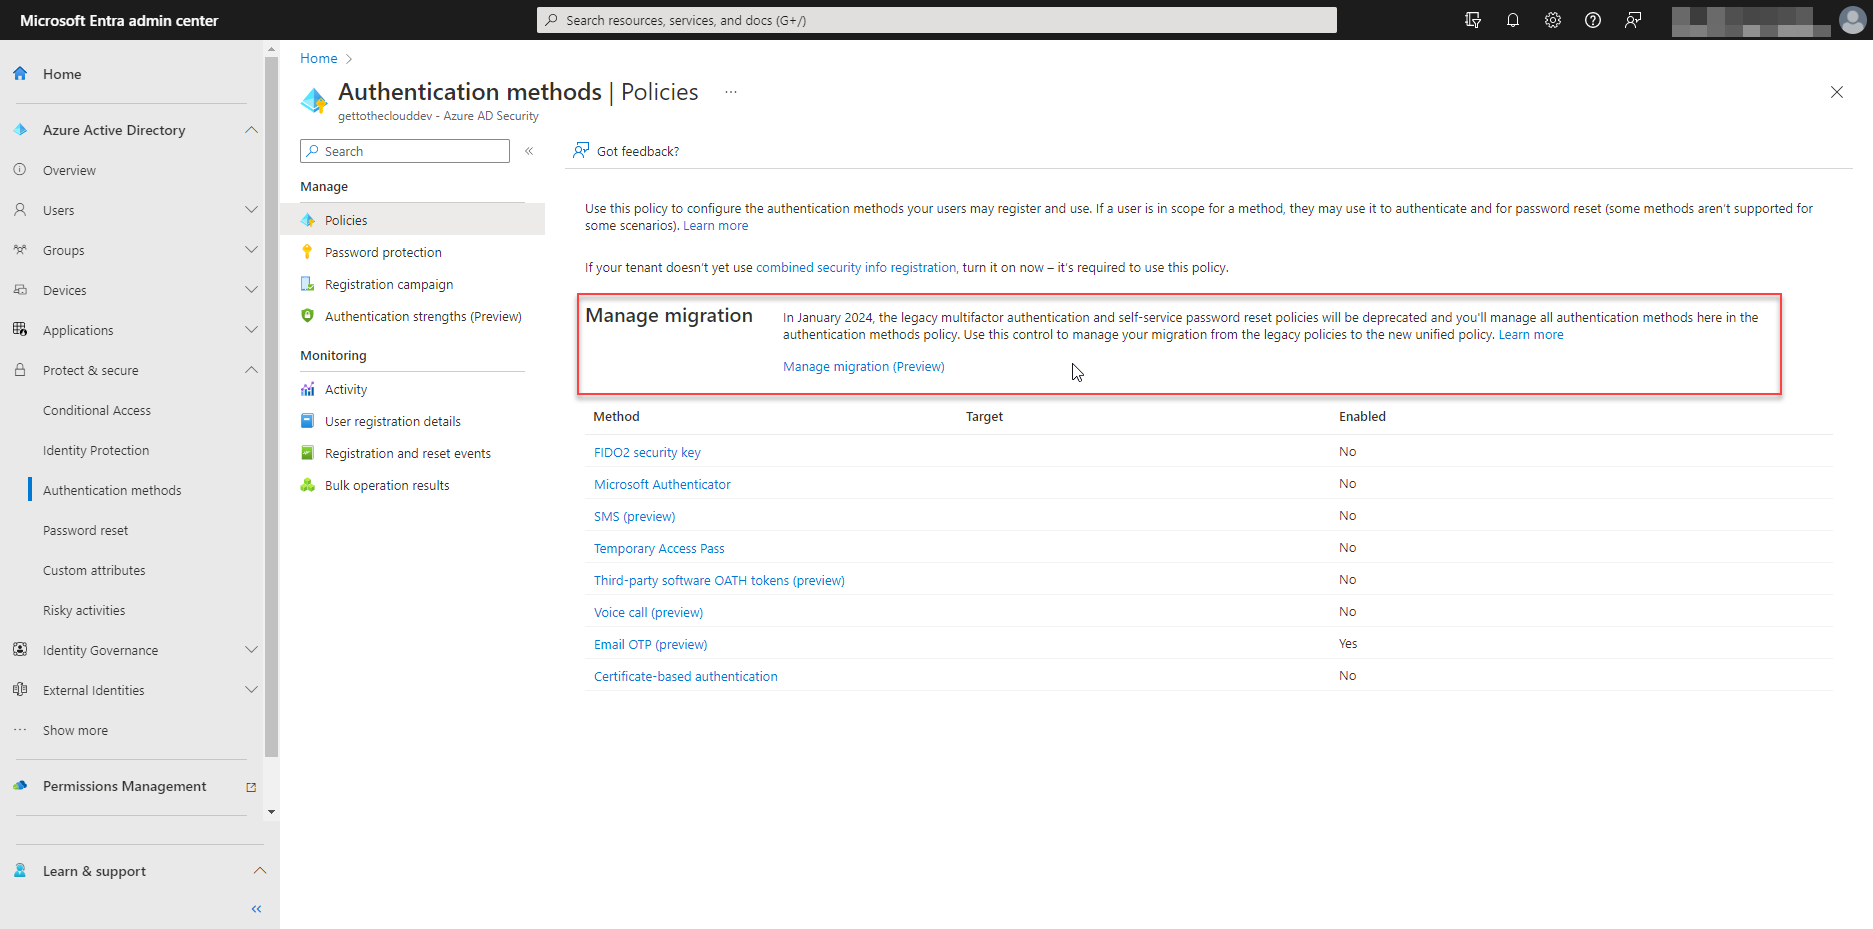
Task: Open Manage migration (Preview)
Action: [x=863, y=366]
